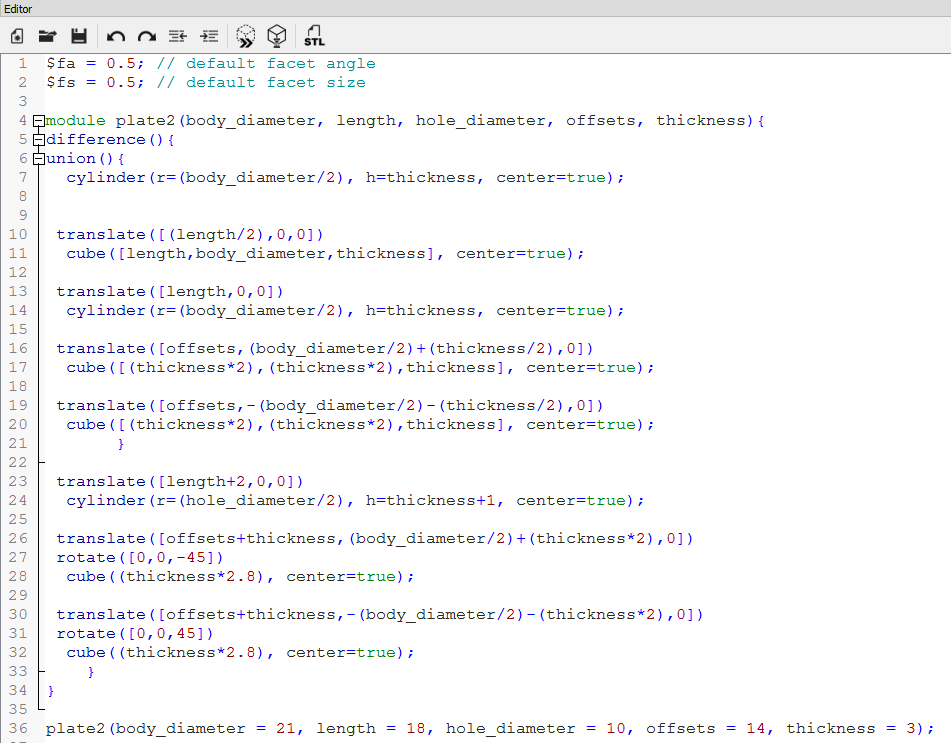Click the 'union' keyword on line 6
This screenshot has height=743, width=951.
pyautogui.click(x=70, y=159)
